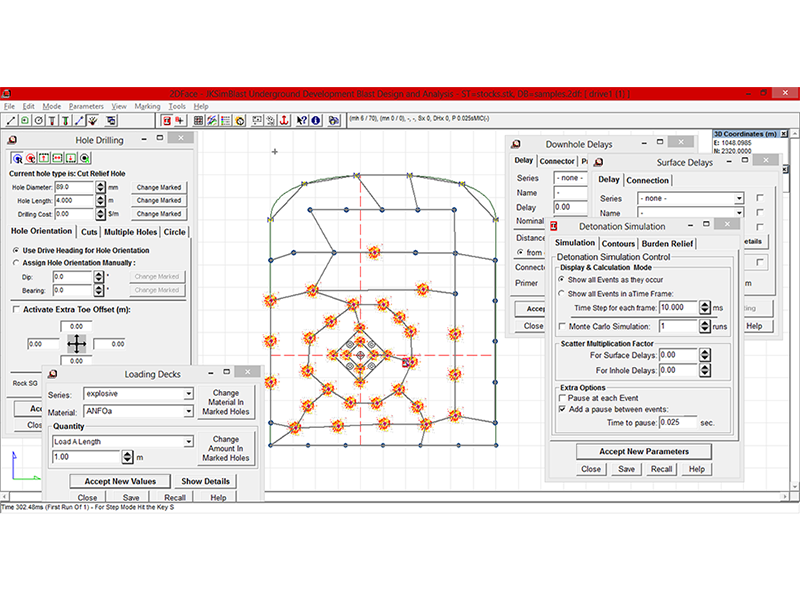Click the context help arrow-question icon
Image resolution: width=800 pixels, height=600 pixels.
click(x=301, y=120)
